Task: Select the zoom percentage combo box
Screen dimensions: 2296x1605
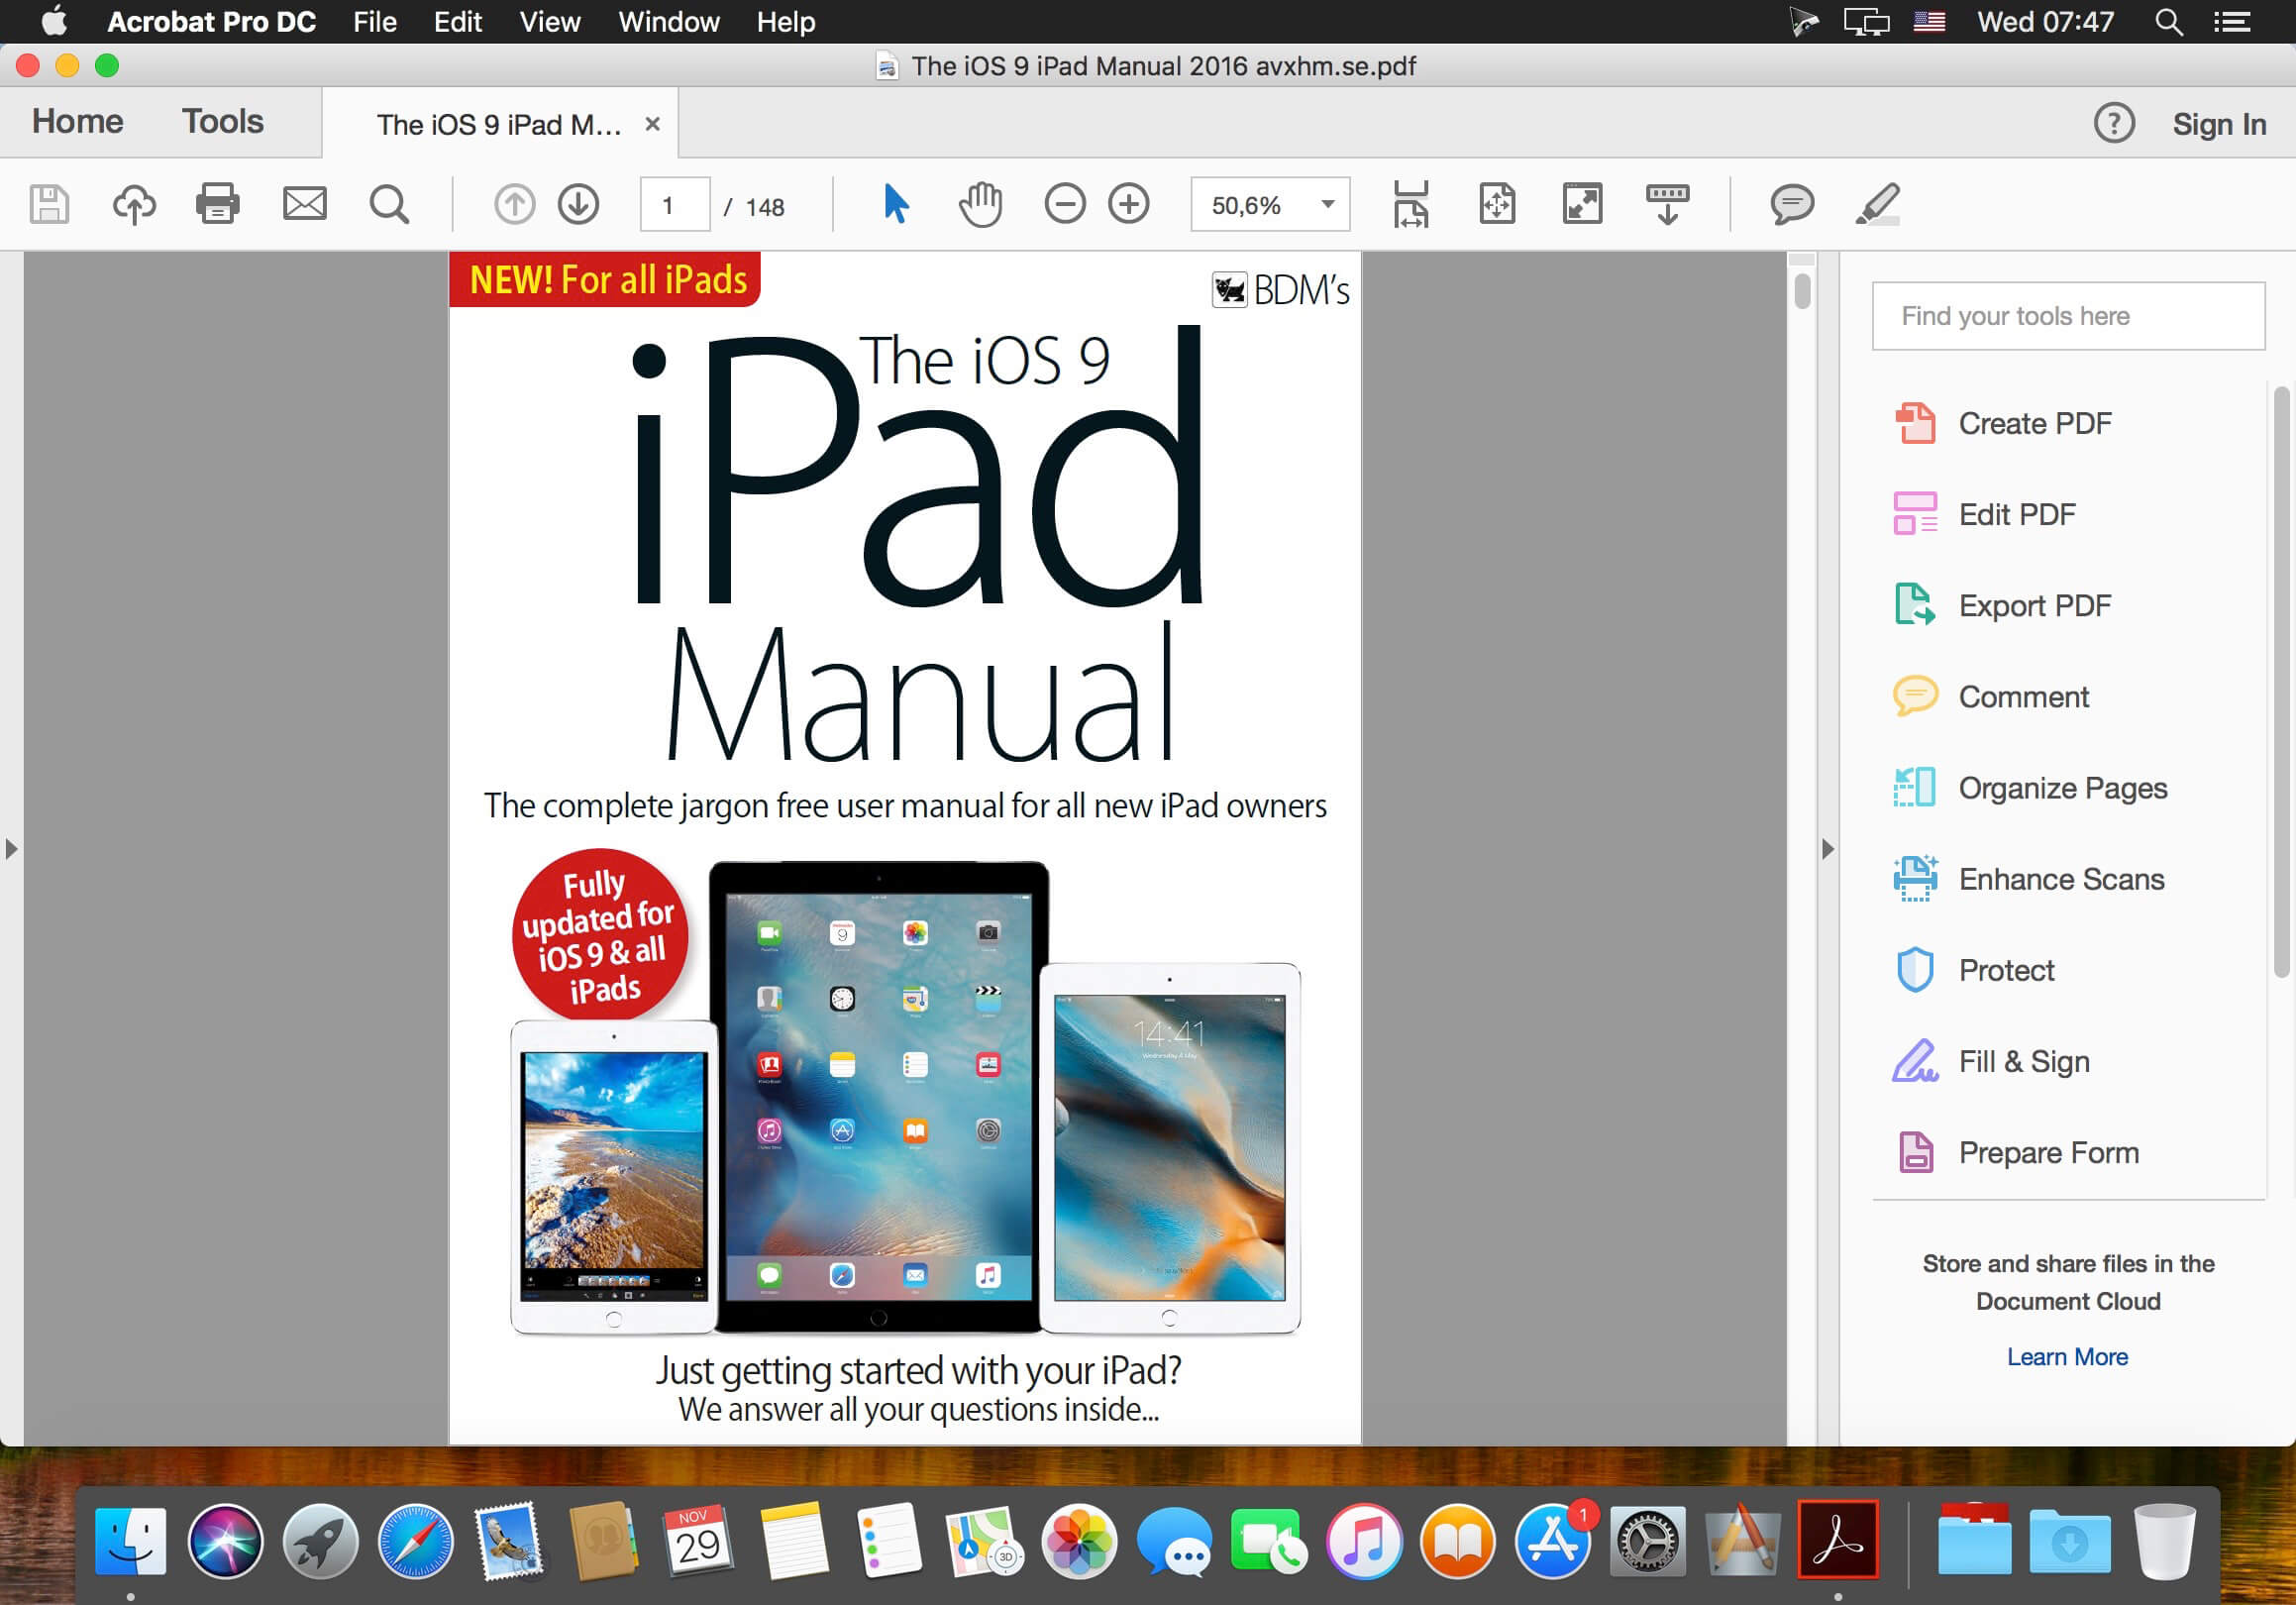Action: (x=1269, y=206)
